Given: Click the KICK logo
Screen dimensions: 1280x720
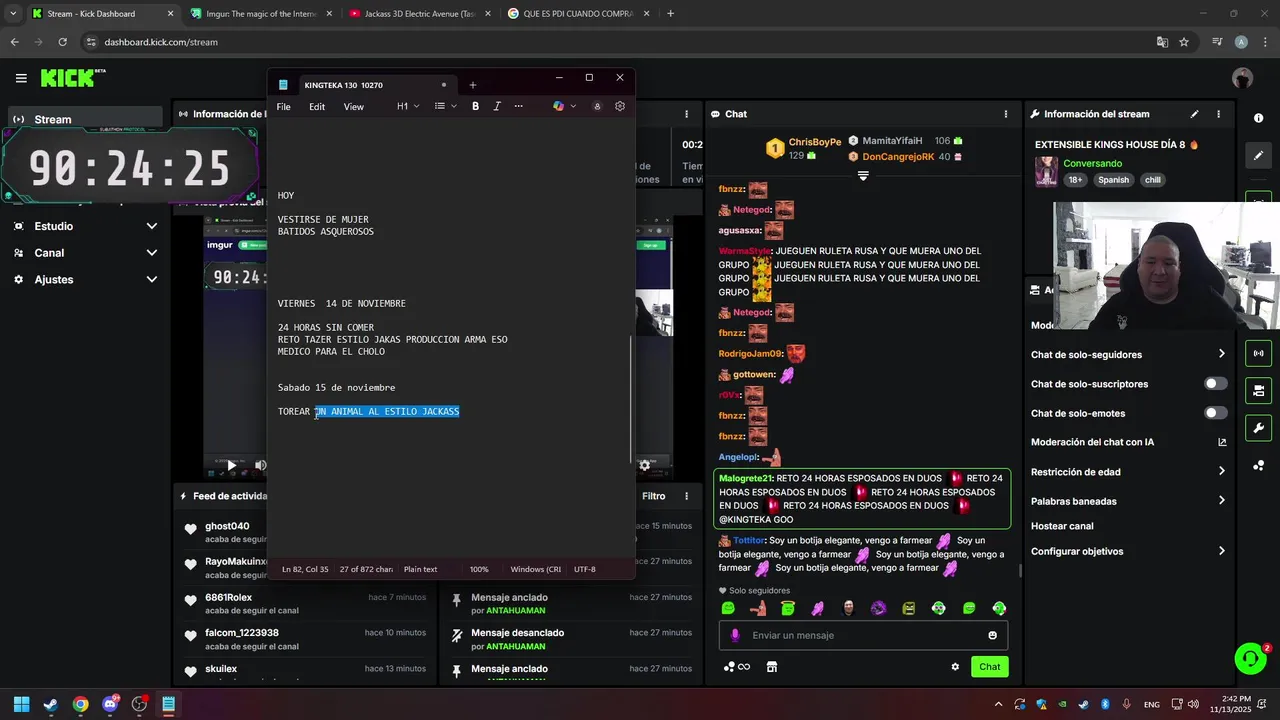Looking at the screenshot, I should (x=72, y=78).
